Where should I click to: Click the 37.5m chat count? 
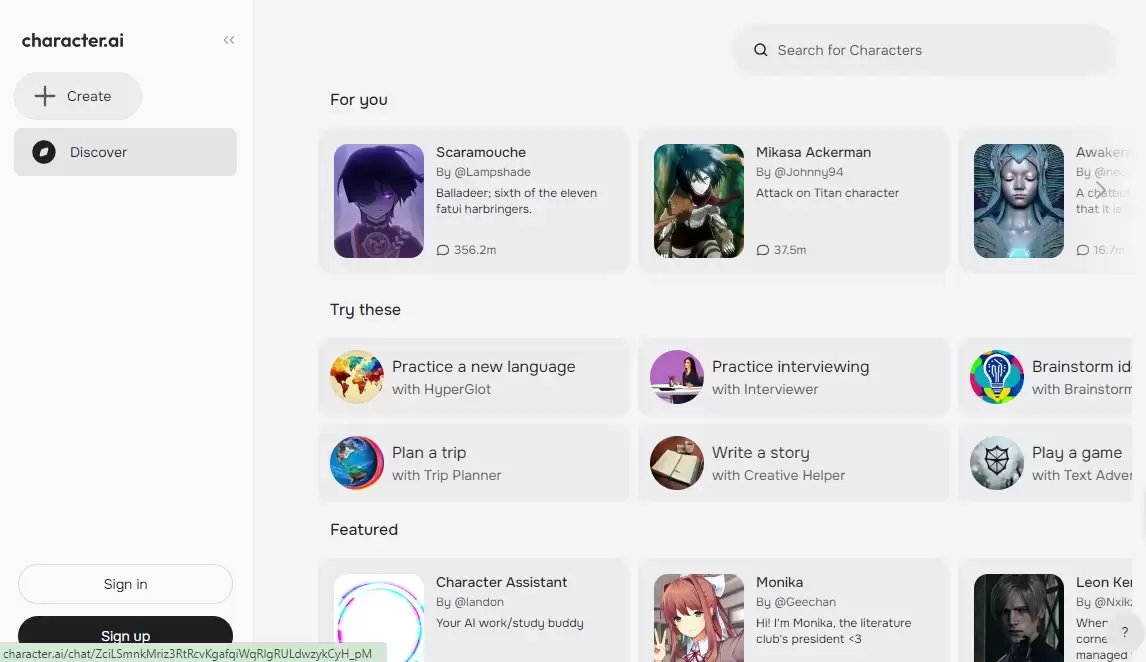tap(790, 250)
